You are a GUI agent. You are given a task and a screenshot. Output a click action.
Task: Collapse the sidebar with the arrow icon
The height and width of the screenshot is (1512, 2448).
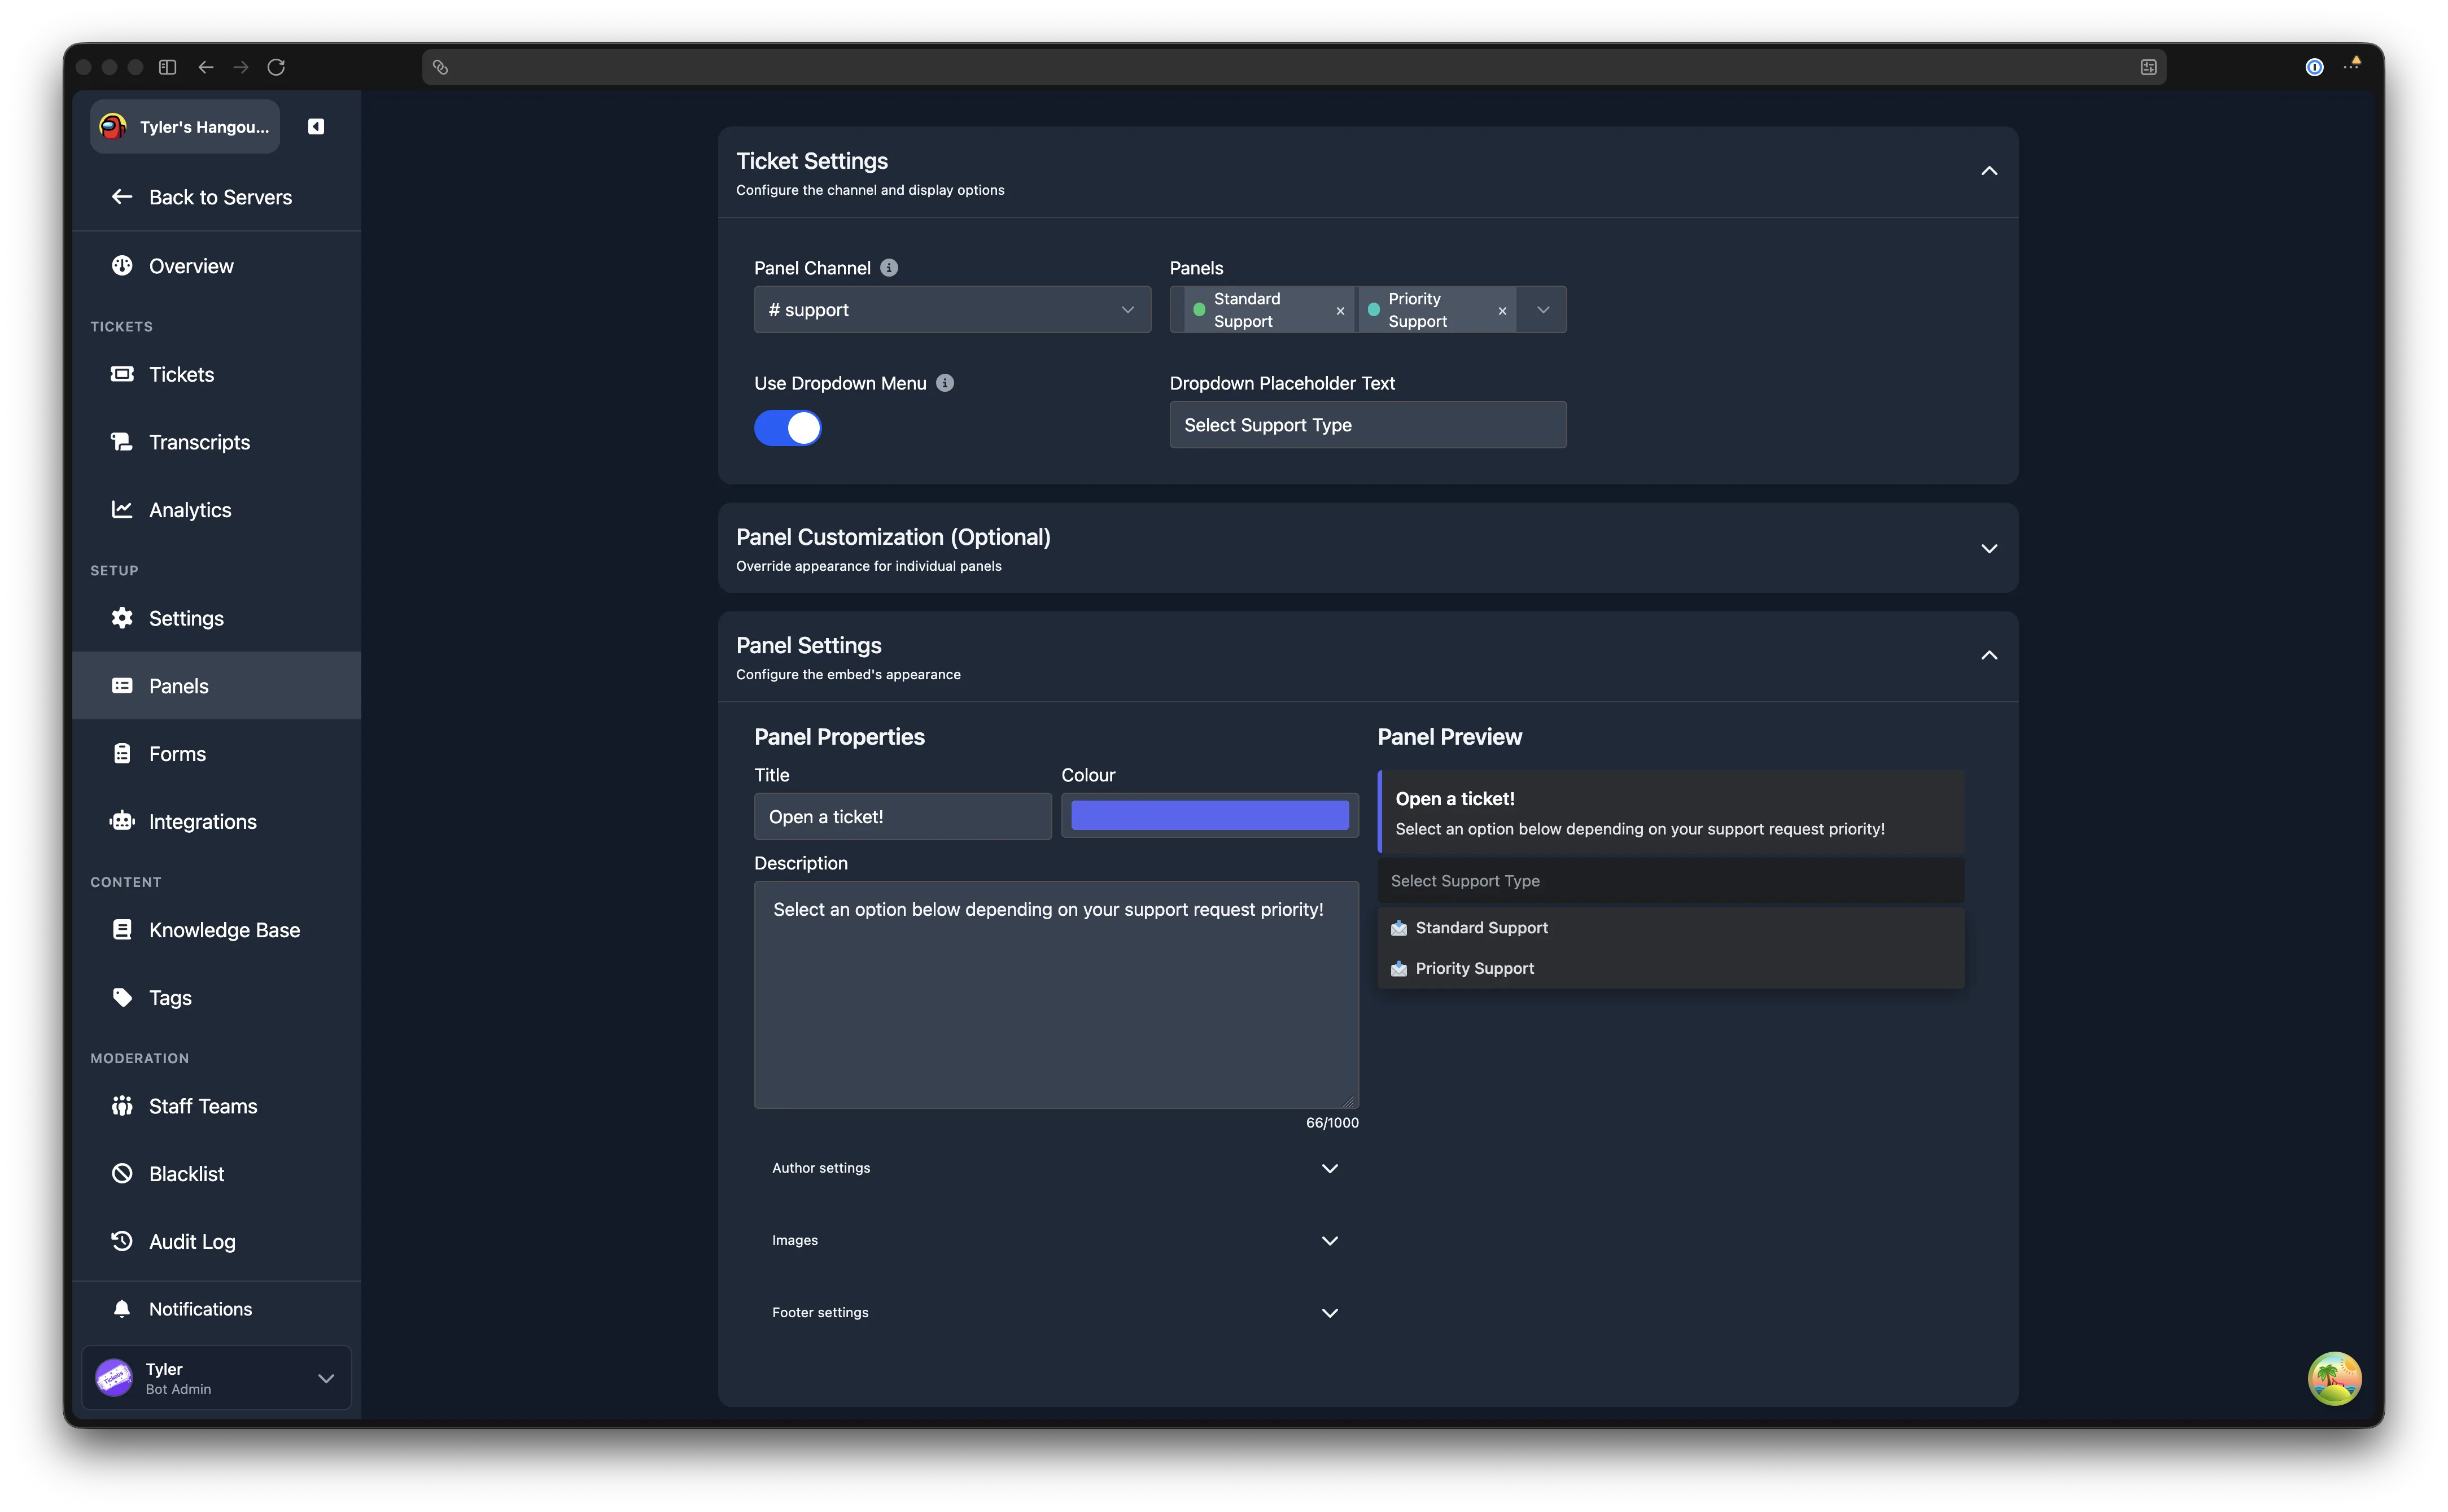tap(316, 126)
